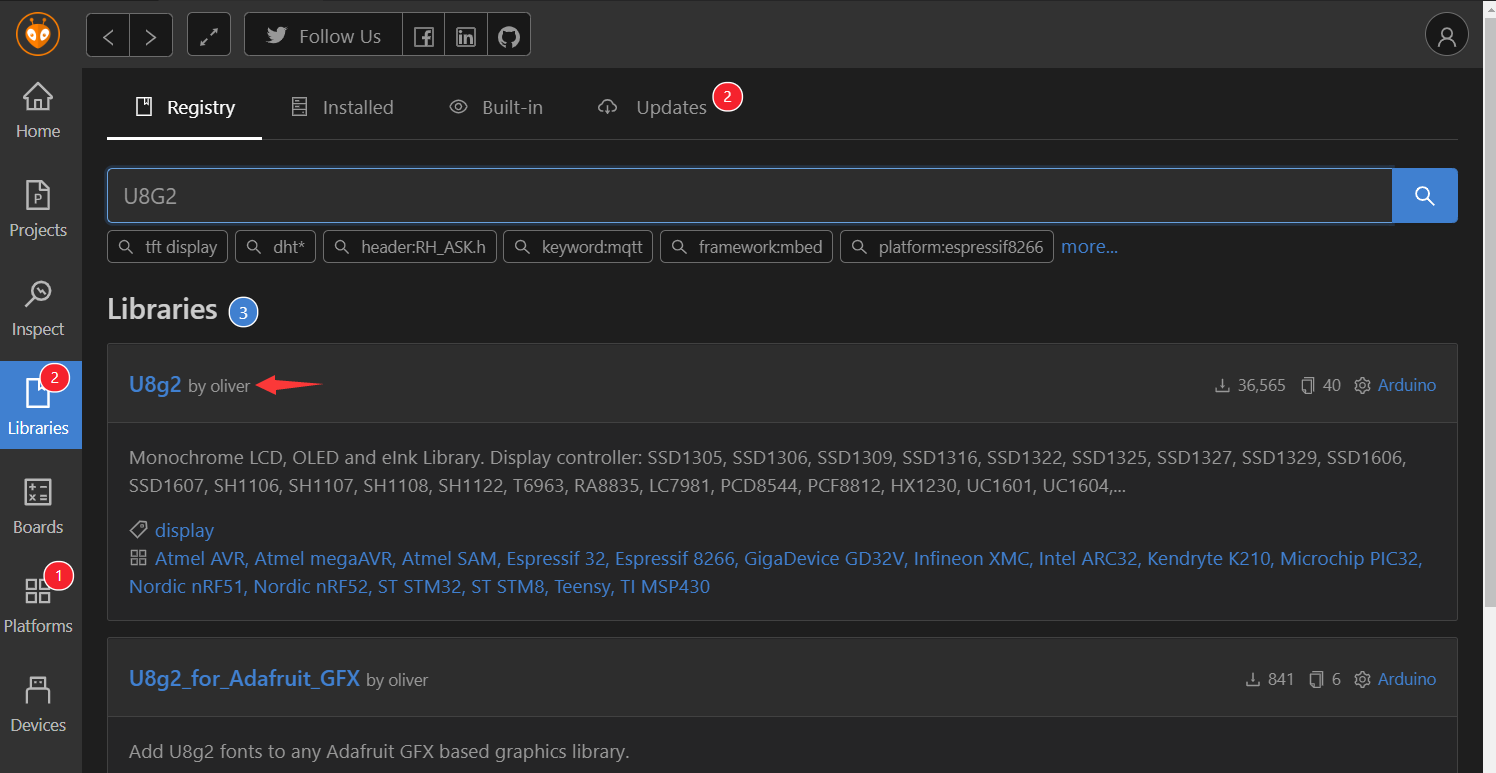Open Boards in the sidebar
Screen dimensions: 1496x773
[x=38, y=507]
